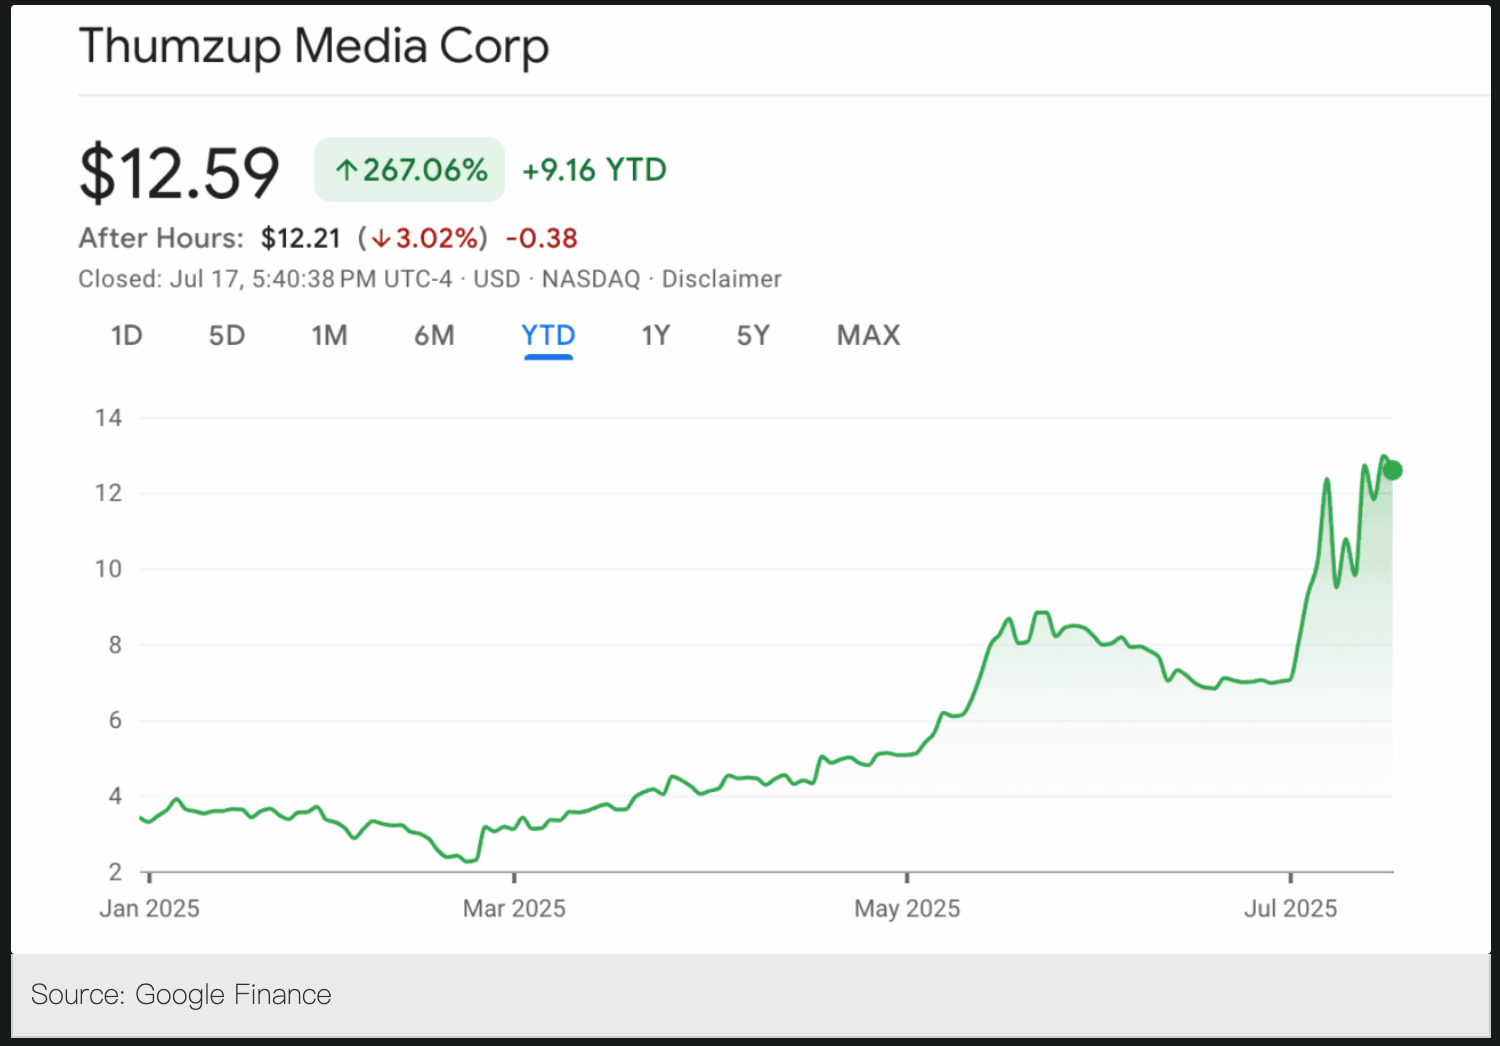Image resolution: width=1500 pixels, height=1046 pixels.
Task: Select the MAX range tab
Action: pyautogui.click(x=868, y=335)
